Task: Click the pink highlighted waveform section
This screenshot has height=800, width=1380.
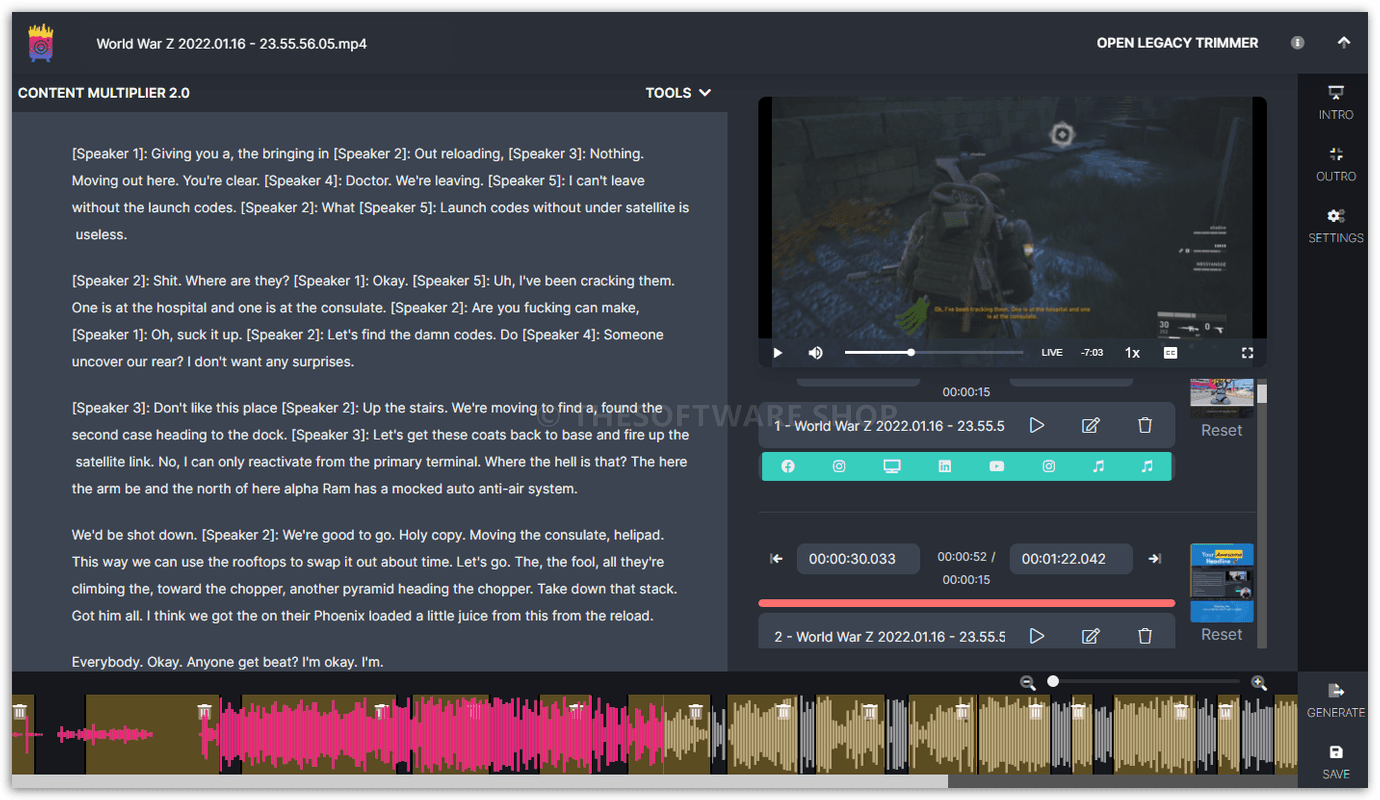Action: 440,735
